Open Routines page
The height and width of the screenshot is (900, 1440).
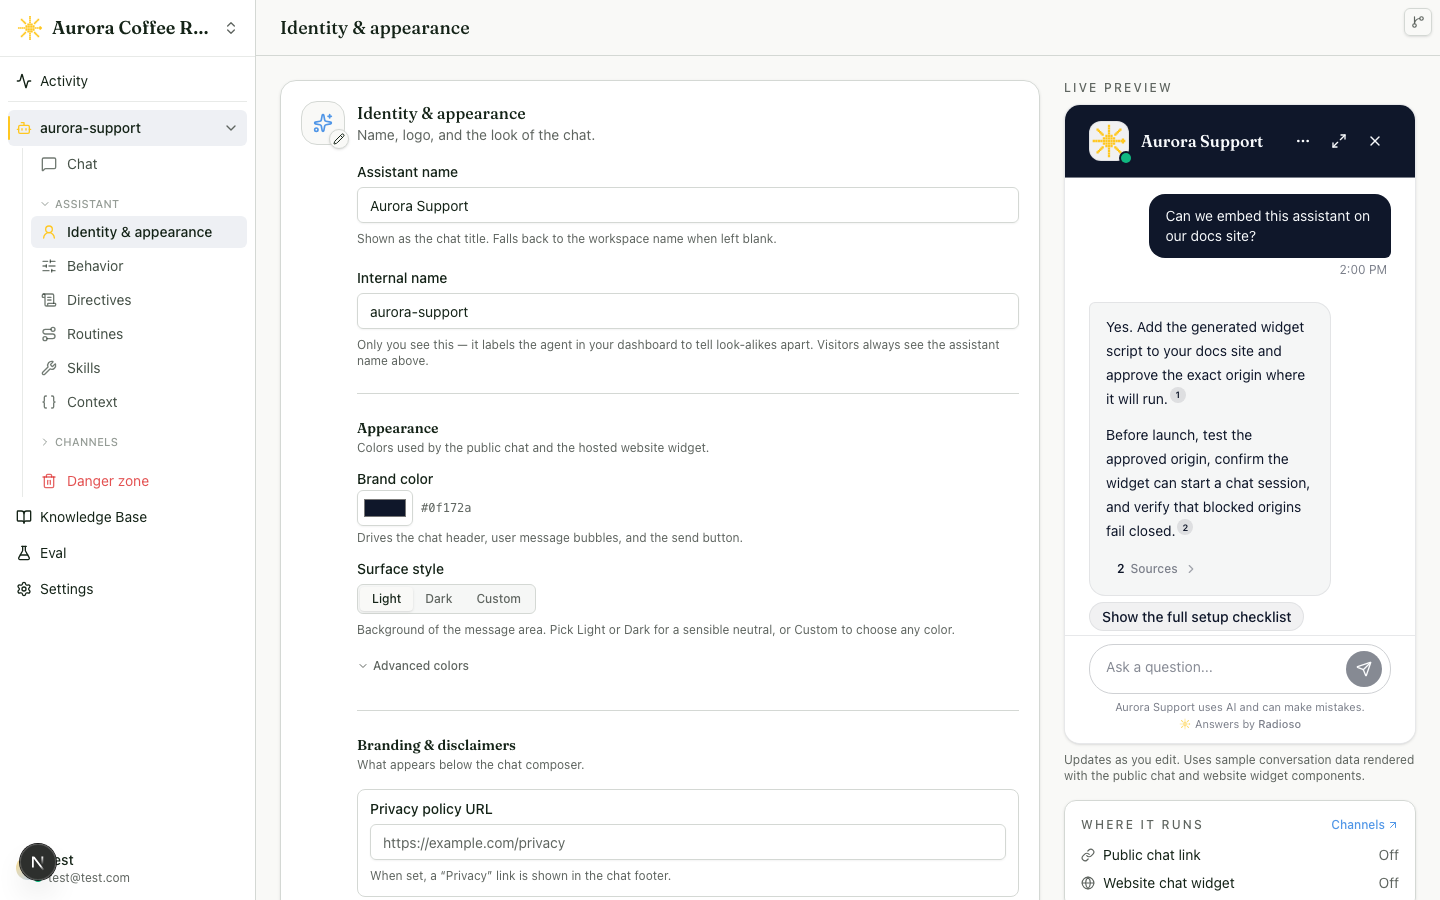[139, 334]
